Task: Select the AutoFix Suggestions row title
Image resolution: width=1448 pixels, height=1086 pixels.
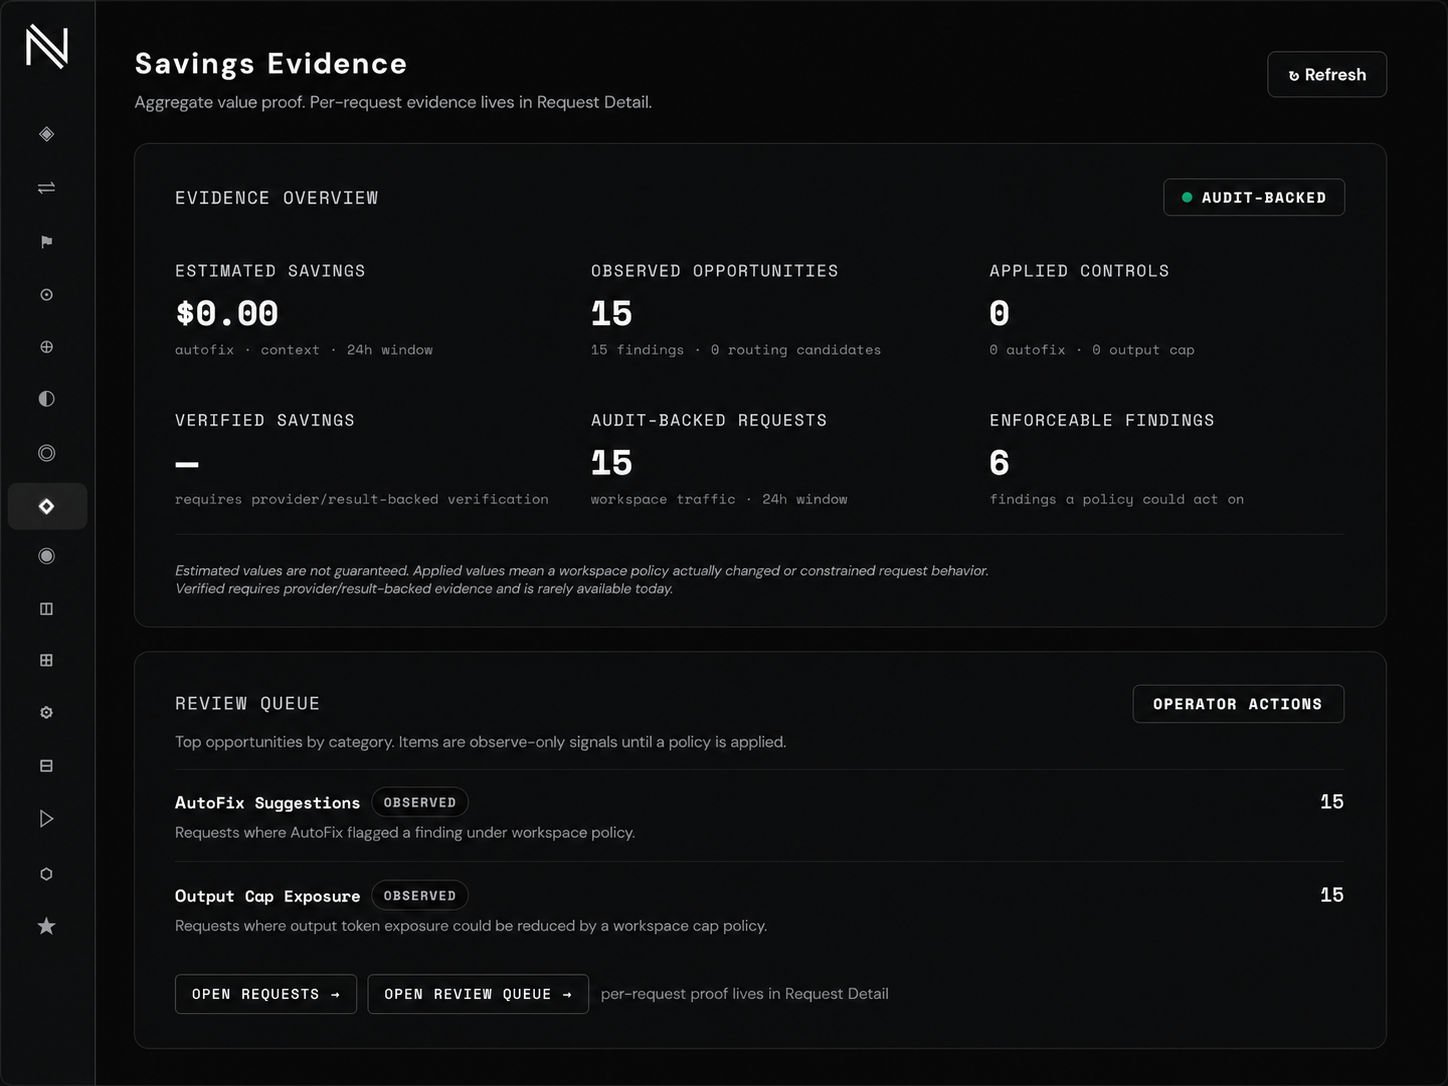Action: coord(267,803)
